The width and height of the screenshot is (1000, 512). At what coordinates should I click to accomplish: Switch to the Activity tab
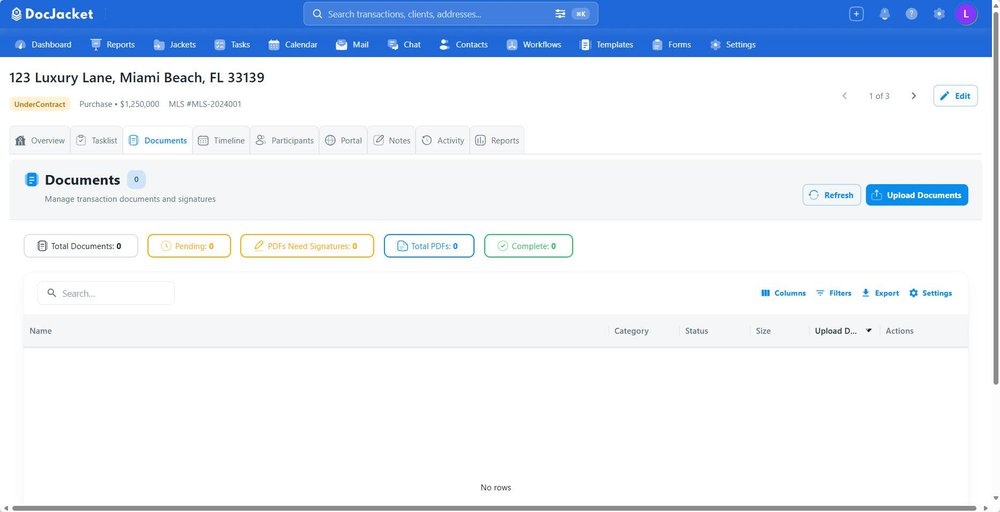point(443,140)
